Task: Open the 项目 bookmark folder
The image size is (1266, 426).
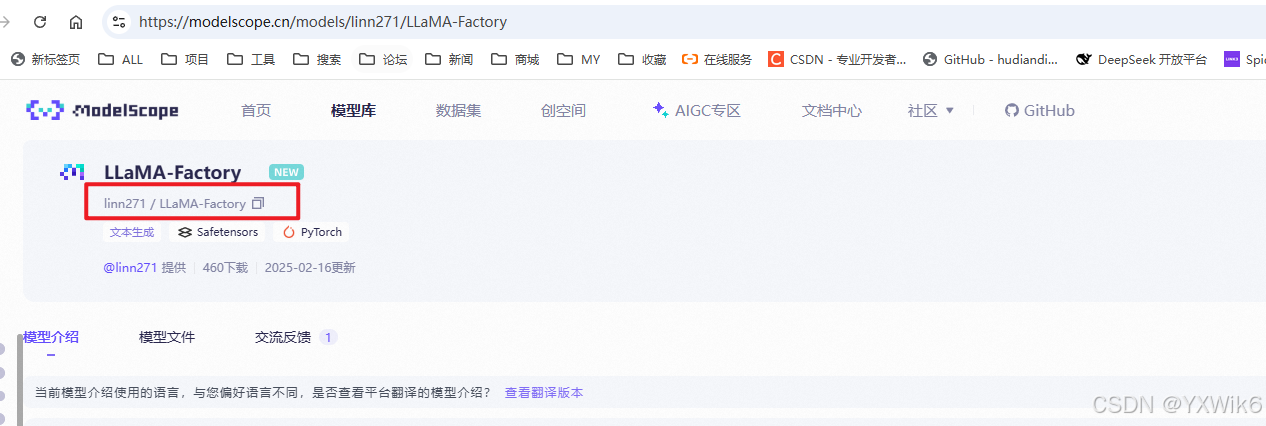Action: [x=185, y=59]
